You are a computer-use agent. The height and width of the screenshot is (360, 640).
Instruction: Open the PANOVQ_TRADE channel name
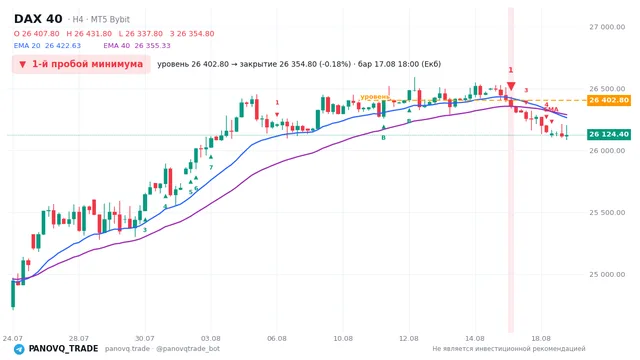coord(63,349)
